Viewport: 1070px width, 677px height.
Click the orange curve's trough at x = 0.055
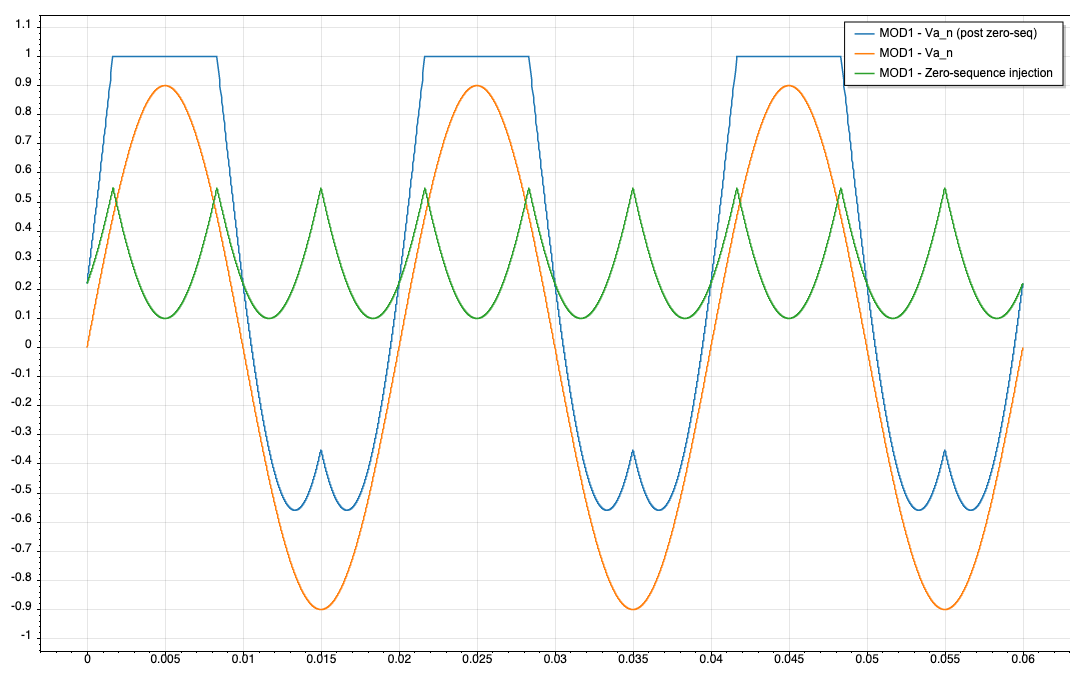click(945, 609)
